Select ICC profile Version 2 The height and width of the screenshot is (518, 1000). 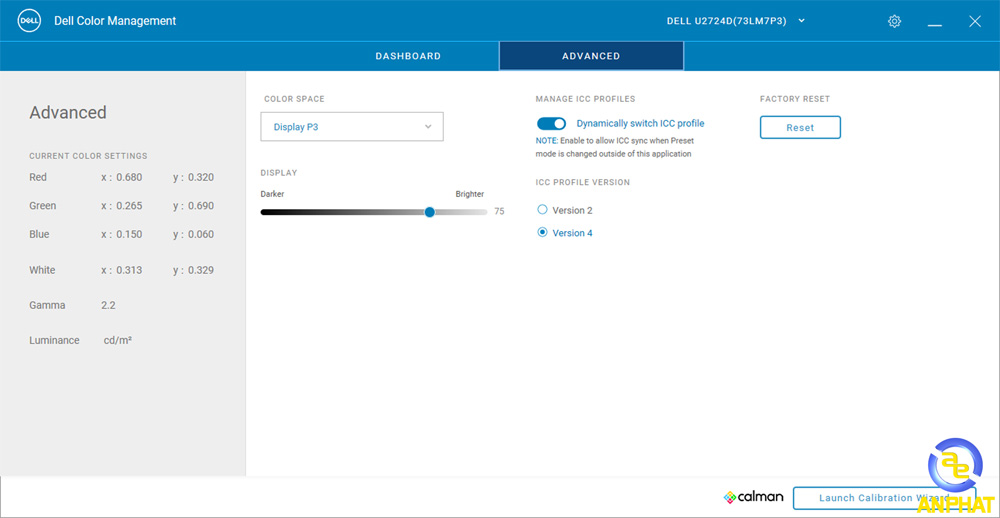pyautogui.click(x=543, y=209)
